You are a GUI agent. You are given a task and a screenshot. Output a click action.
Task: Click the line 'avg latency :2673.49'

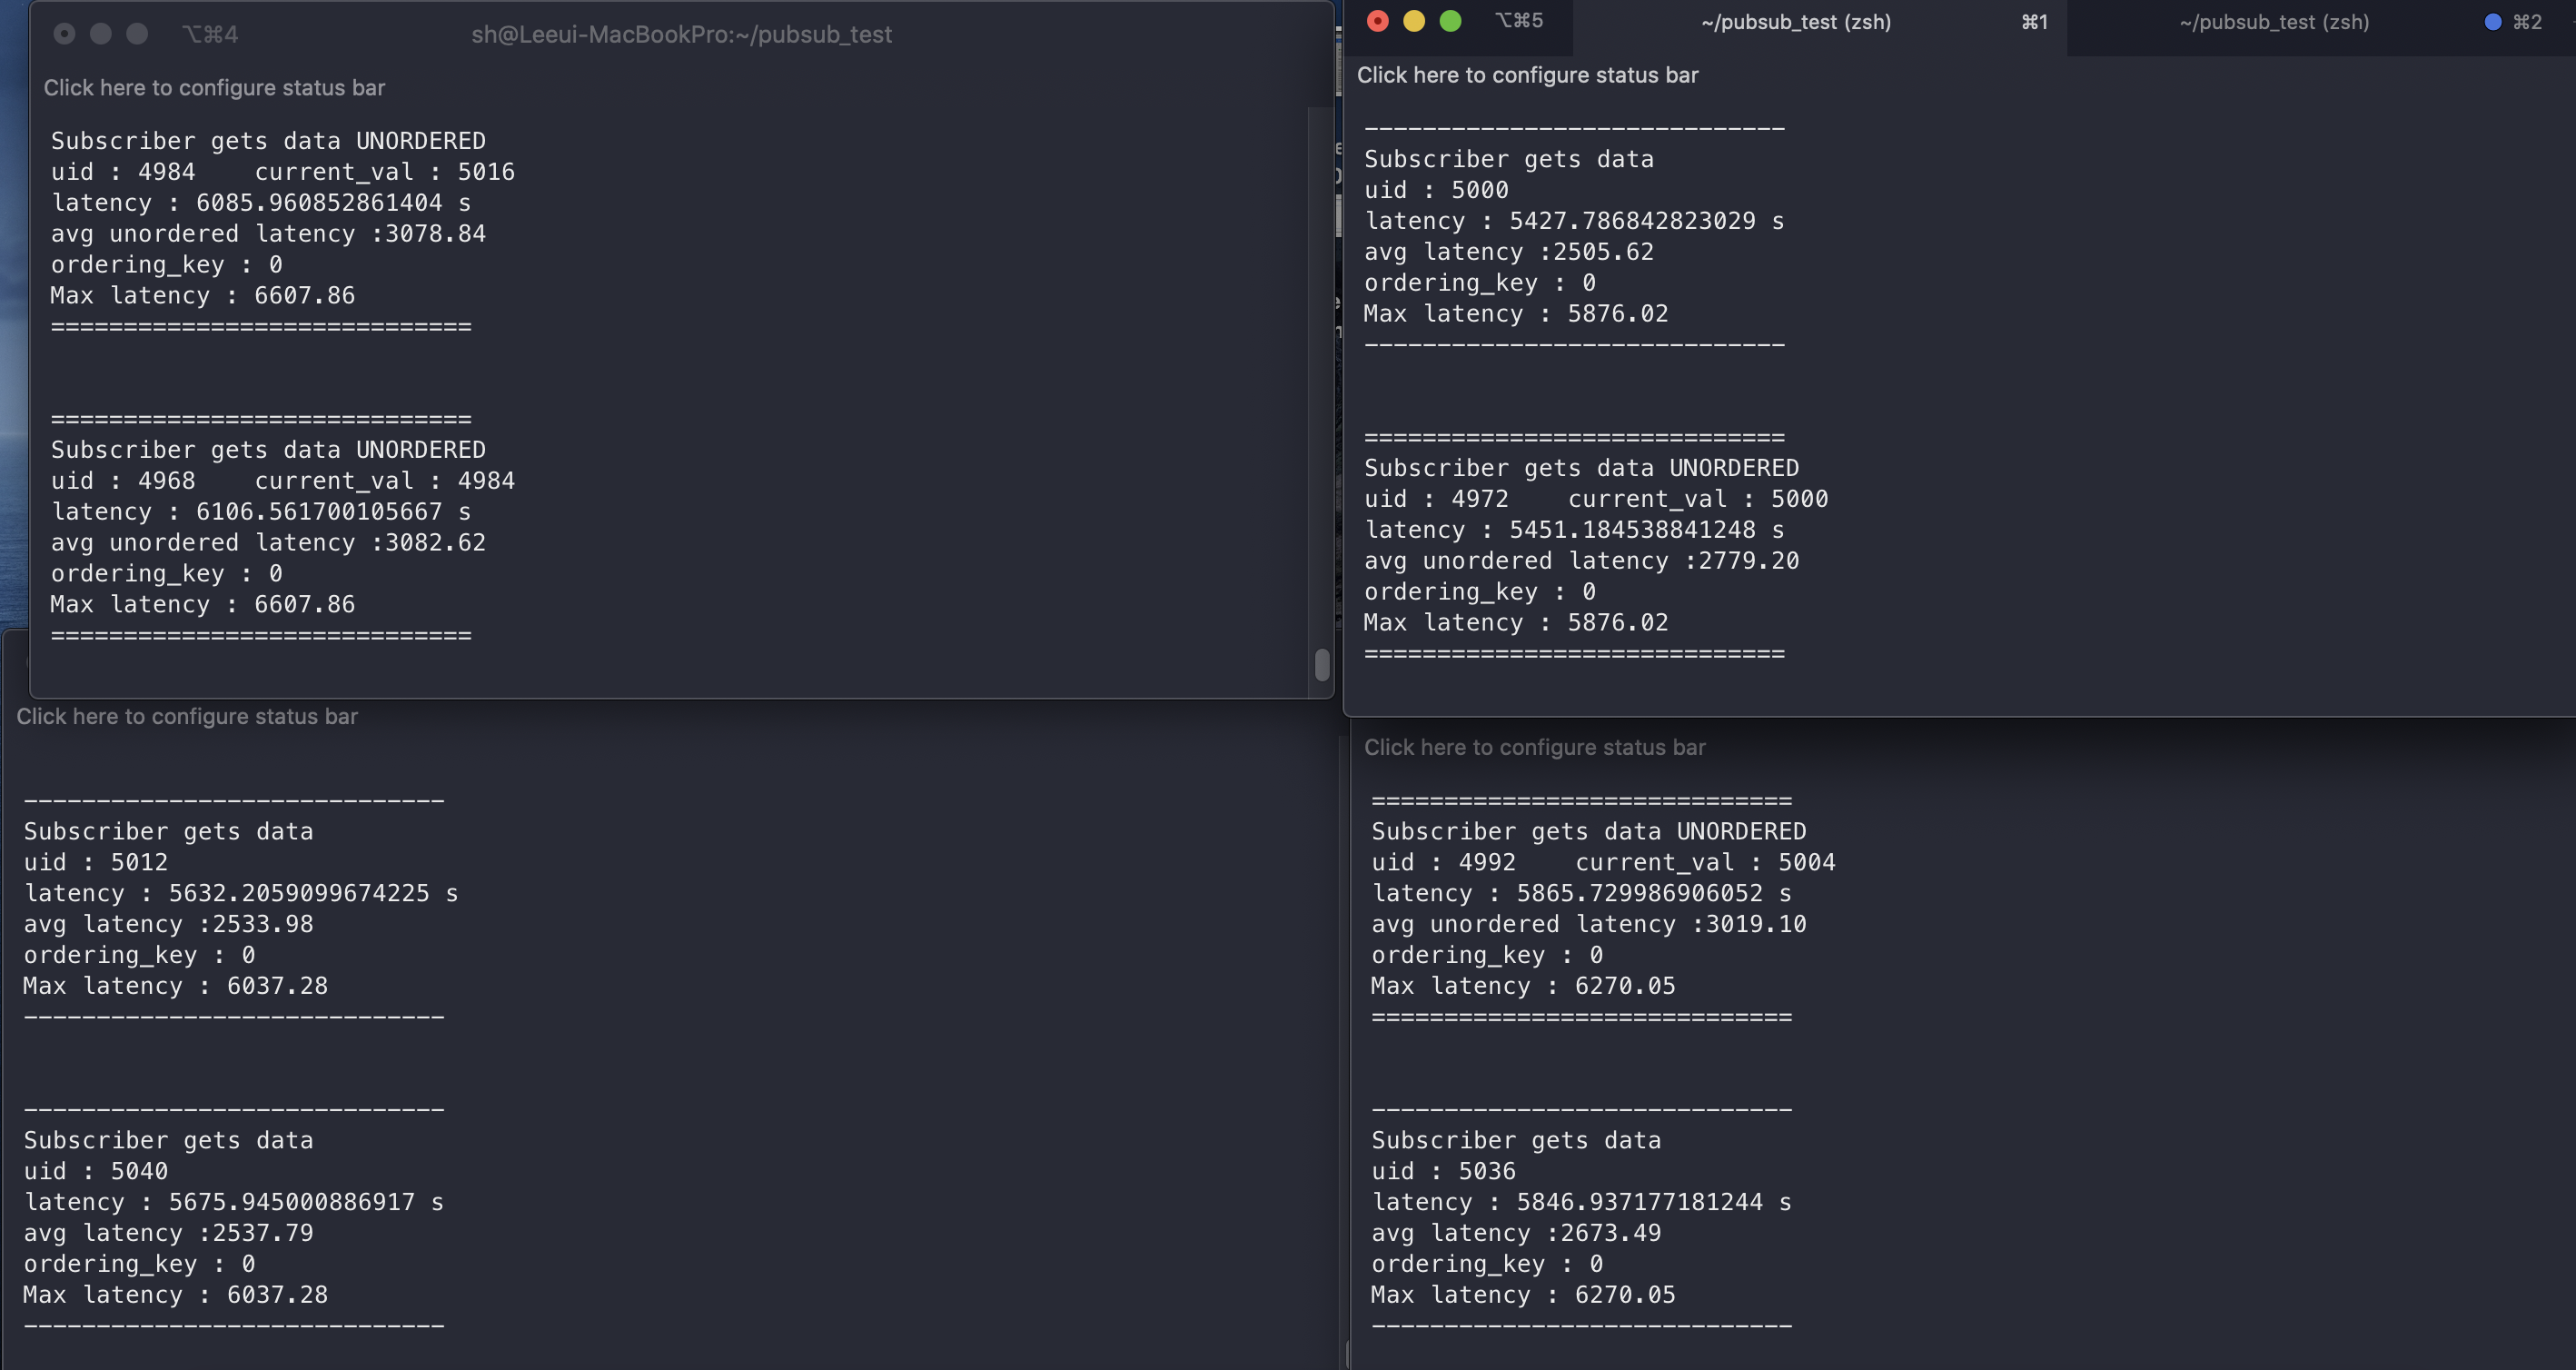coord(1516,1233)
